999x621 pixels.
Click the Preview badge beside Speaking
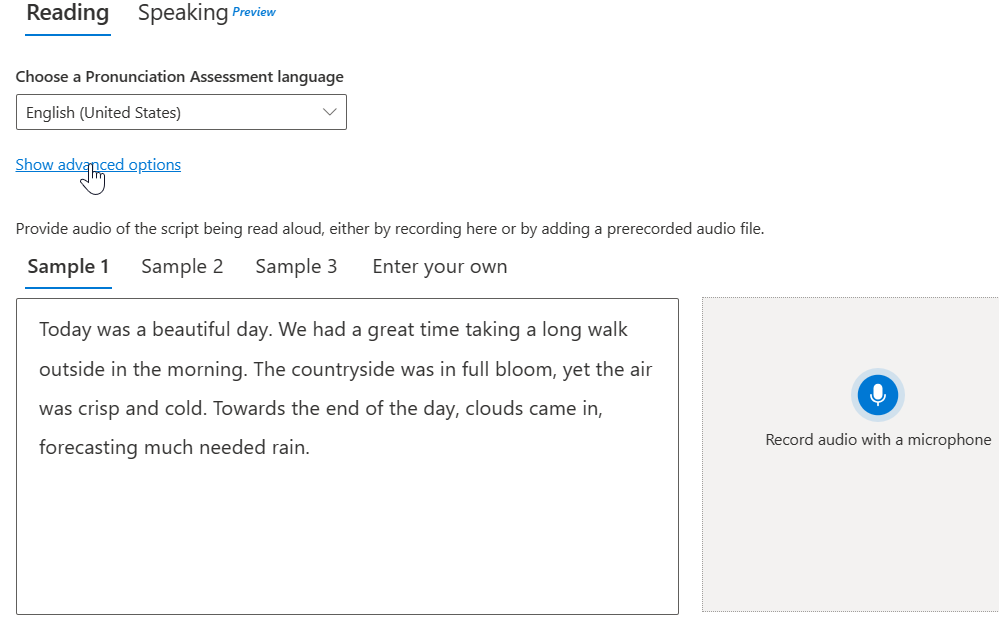click(x=254, y=12)
